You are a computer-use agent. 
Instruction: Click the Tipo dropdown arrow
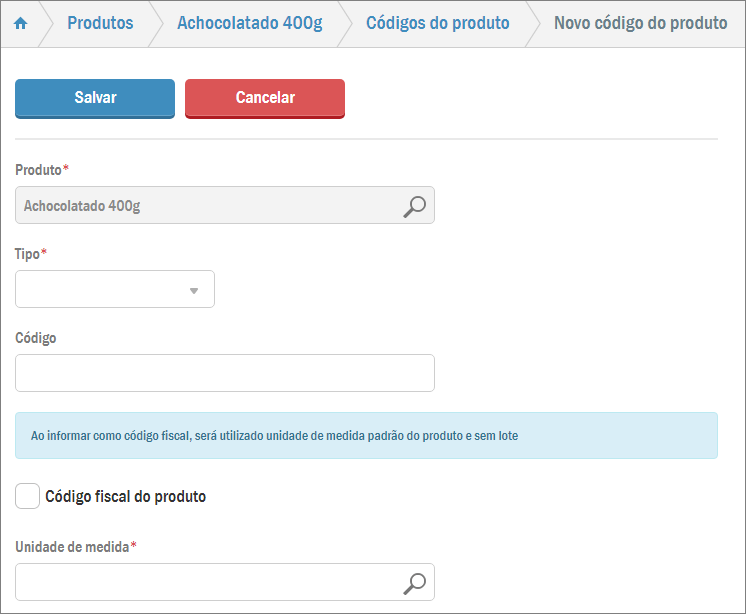pos(194,291)
